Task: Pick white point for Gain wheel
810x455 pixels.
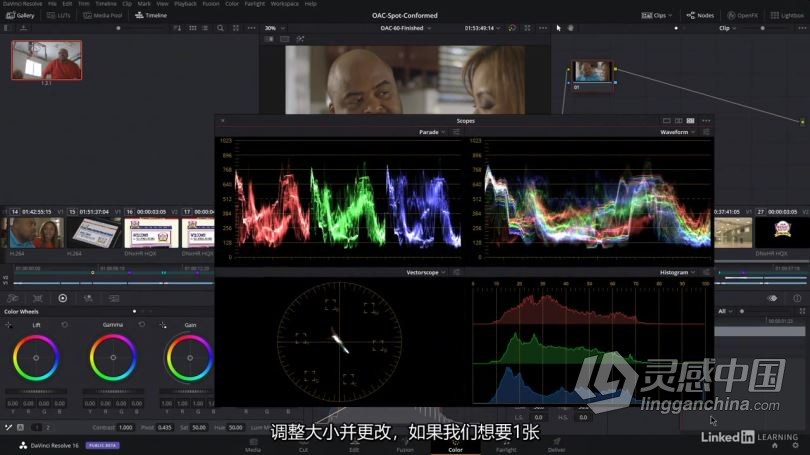Action: pos(163,325)
